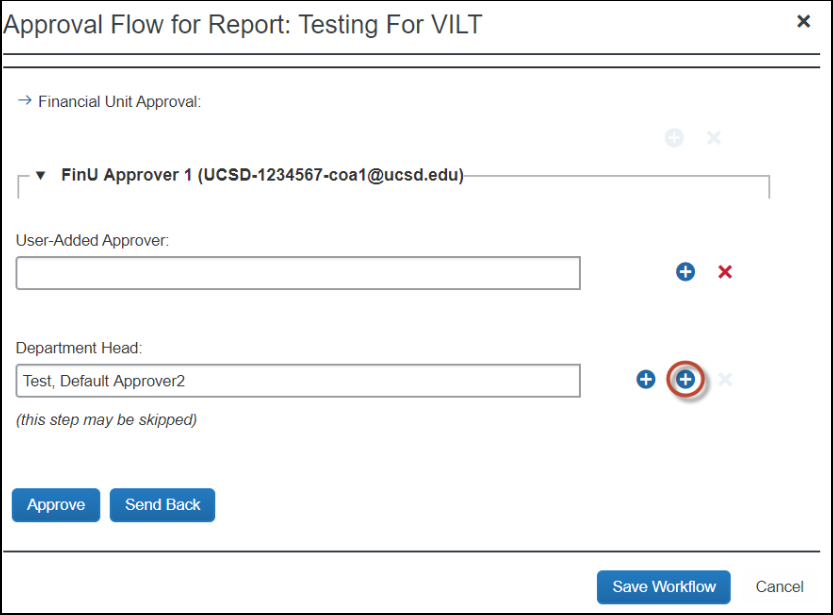Collapse the FinU Approver 1 section
833x615 pixels.
(x=41, y=176)
